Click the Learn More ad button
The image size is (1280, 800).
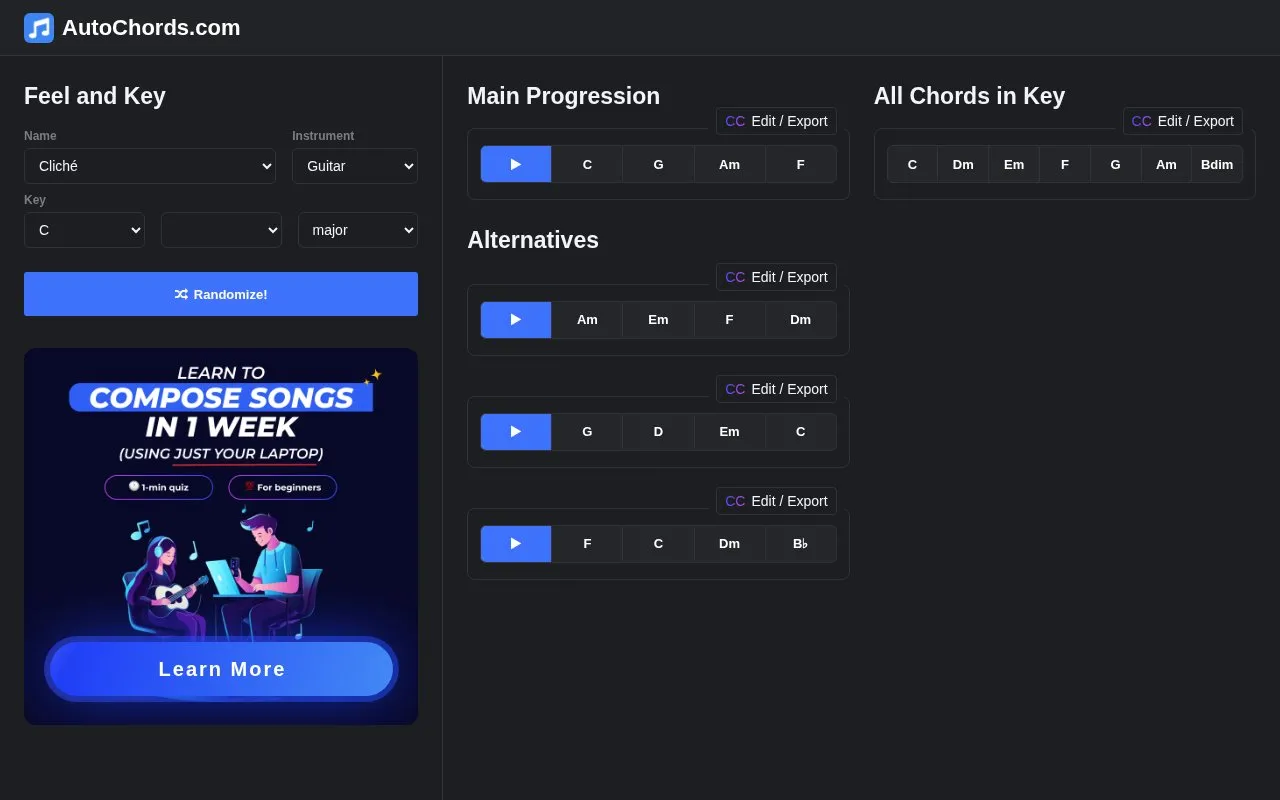[x=221, y=669]
